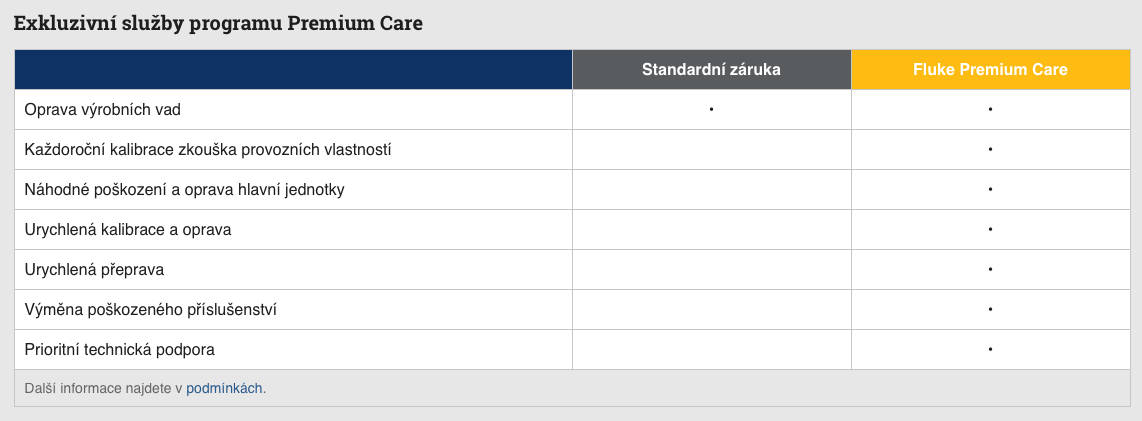Click Standardní záruka dot for Oprava výrobních vad
Screen dimensions: 1142x421
coord(711,109)
